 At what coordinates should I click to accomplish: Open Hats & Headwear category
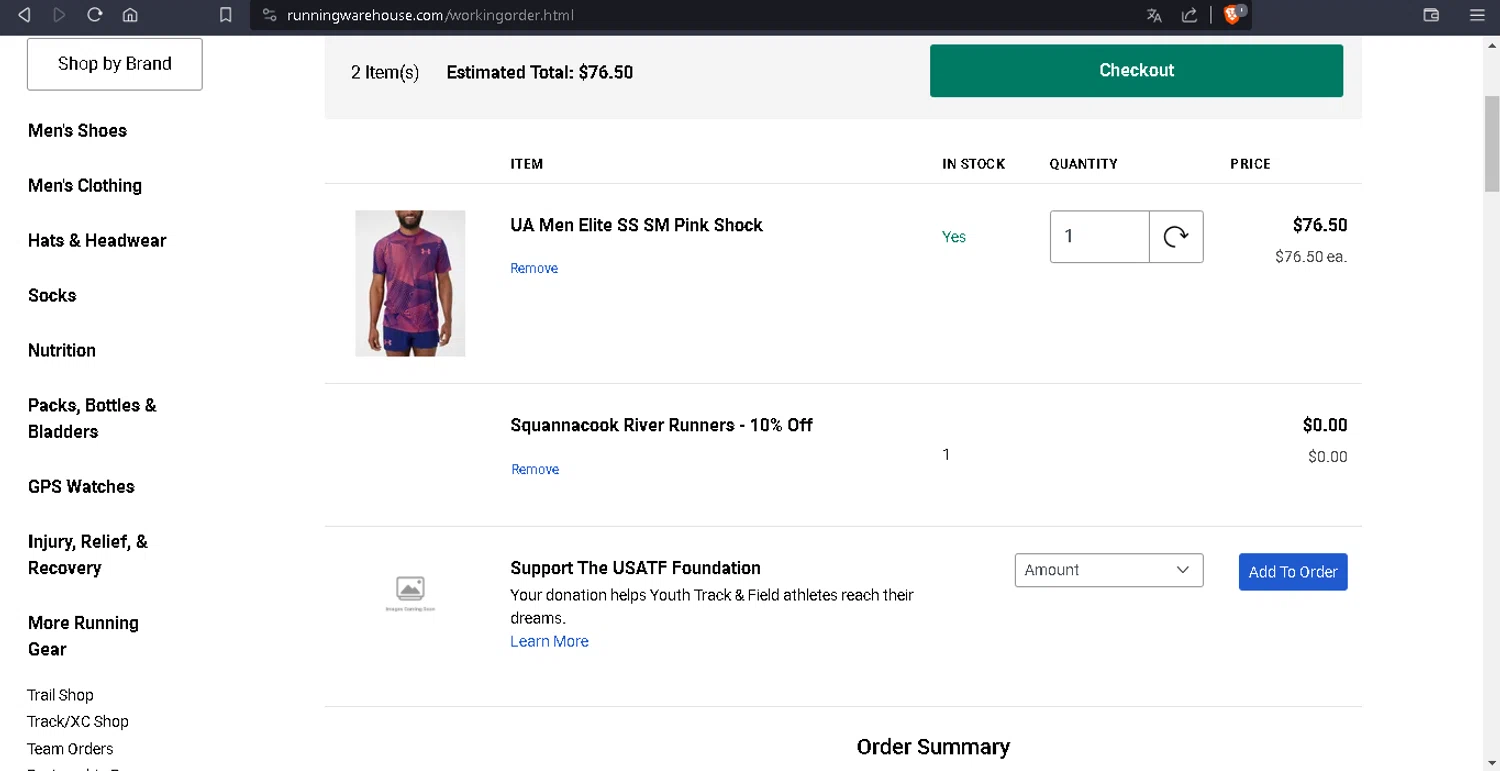pos(97,240)
